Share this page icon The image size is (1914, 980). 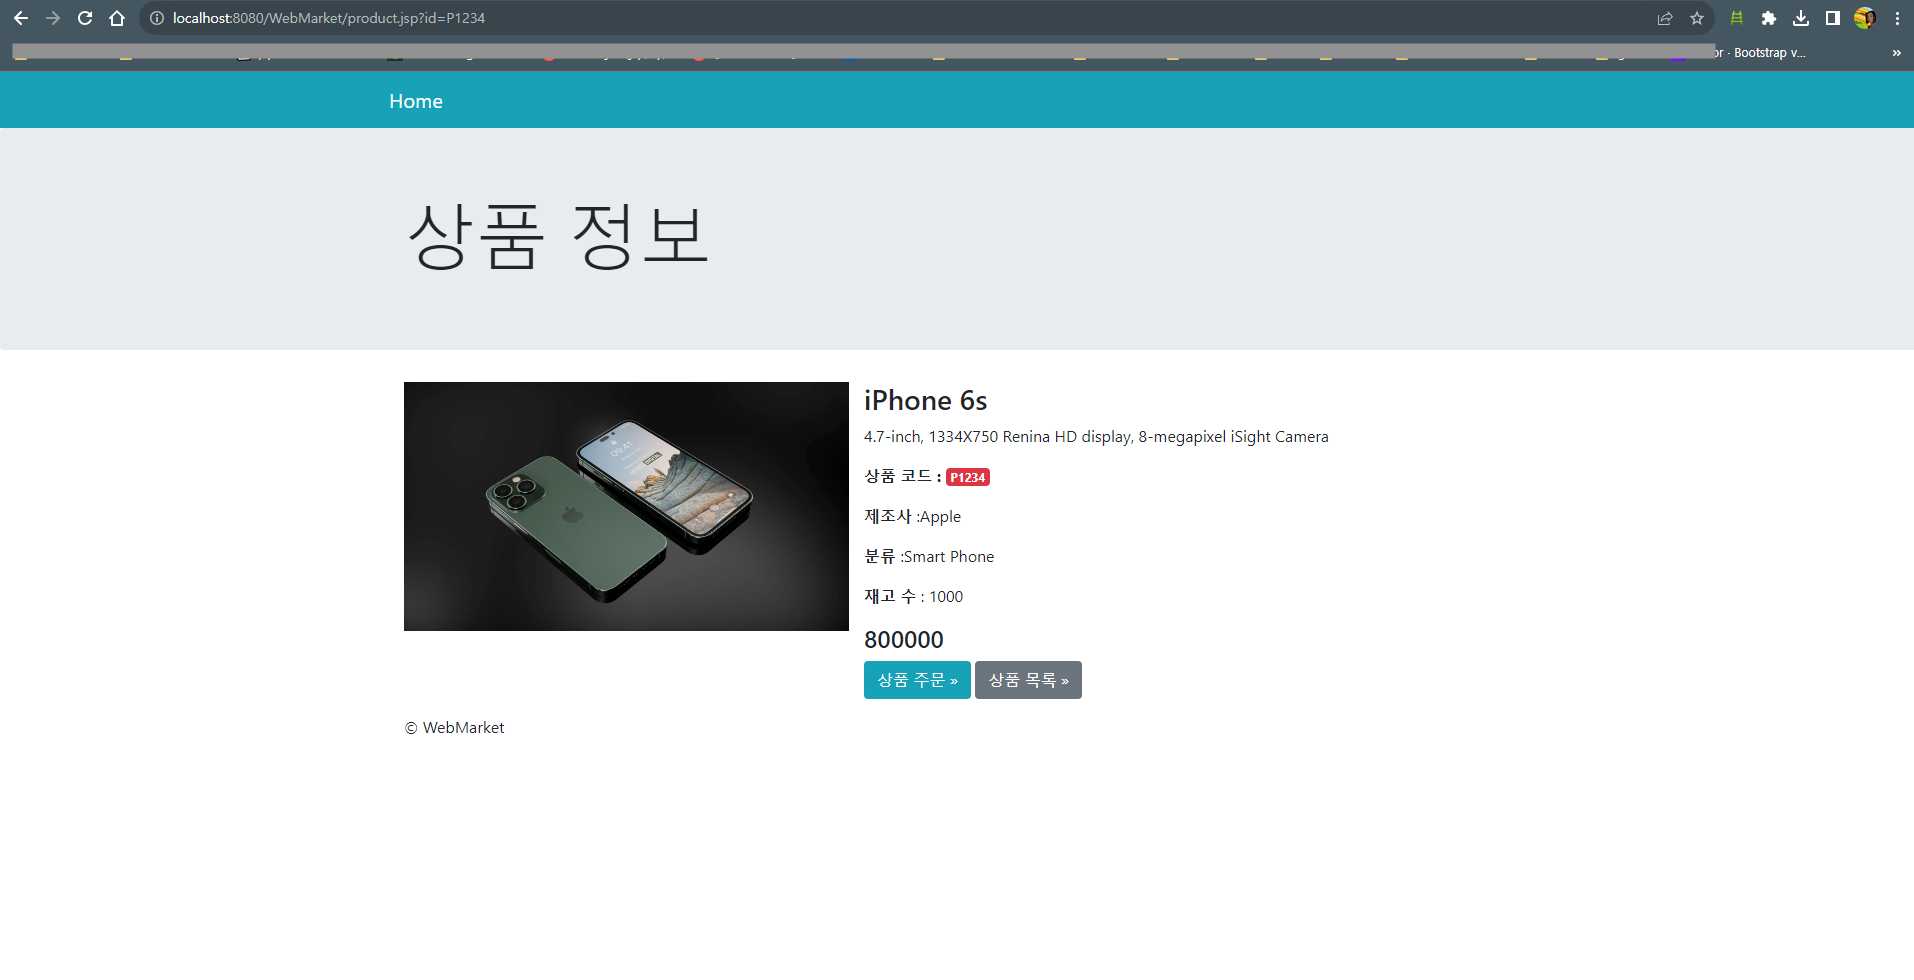pos(1665,18)
